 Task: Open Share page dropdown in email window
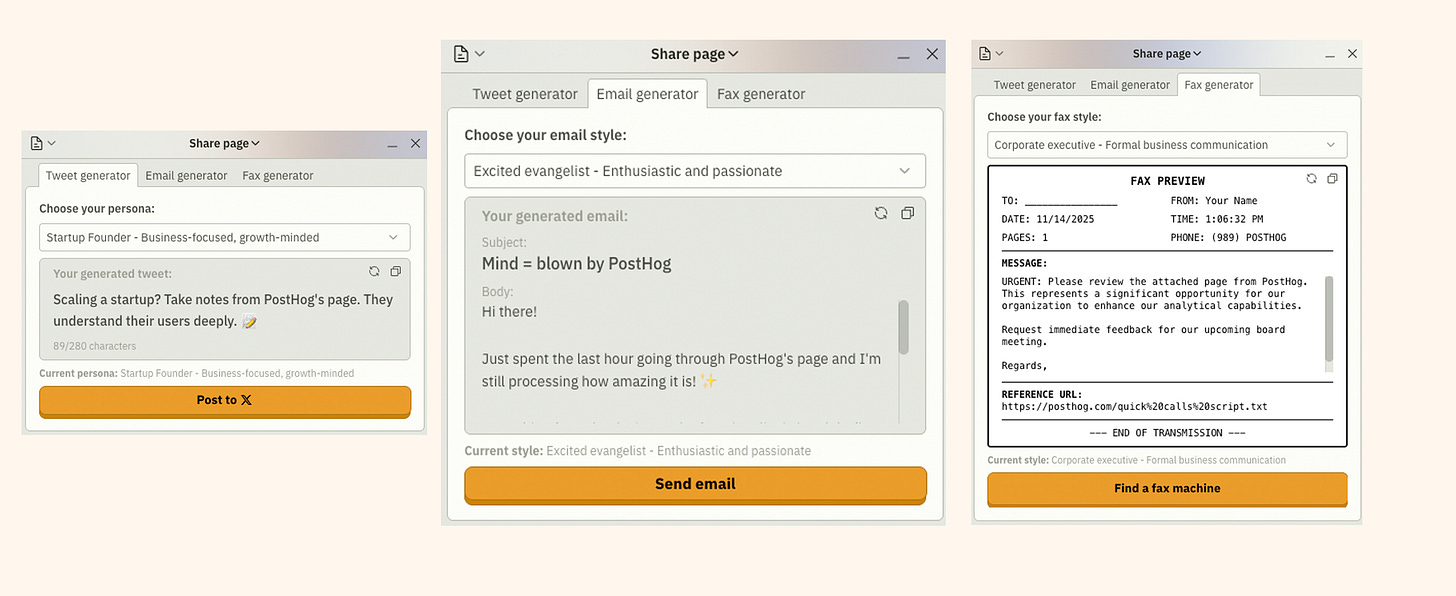point(695,54)
